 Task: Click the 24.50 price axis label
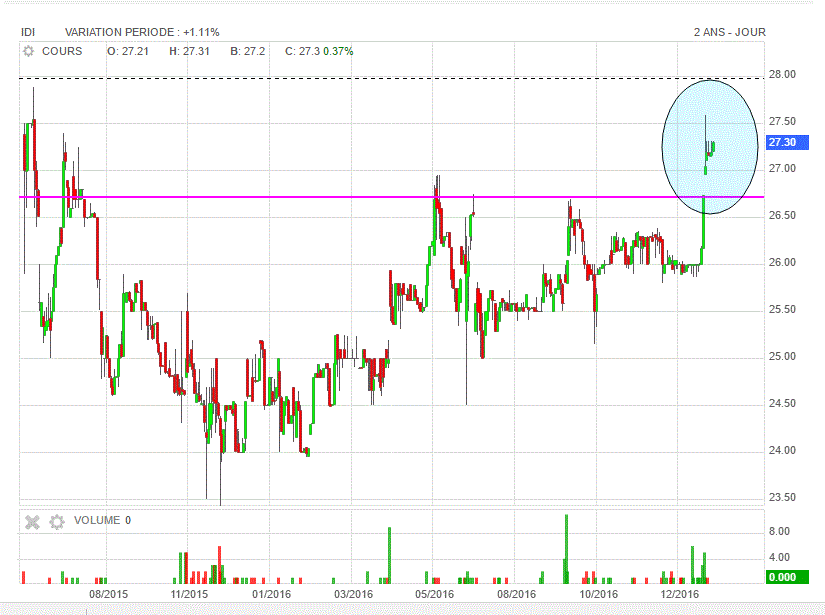tap(782, 403)
